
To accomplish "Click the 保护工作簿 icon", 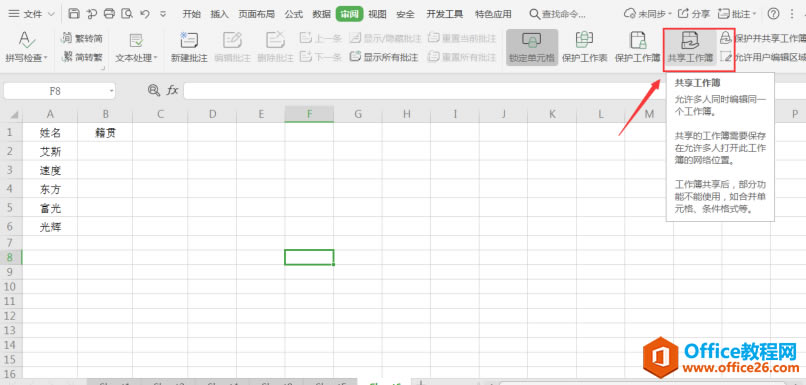I will click(x=638, y=40).
